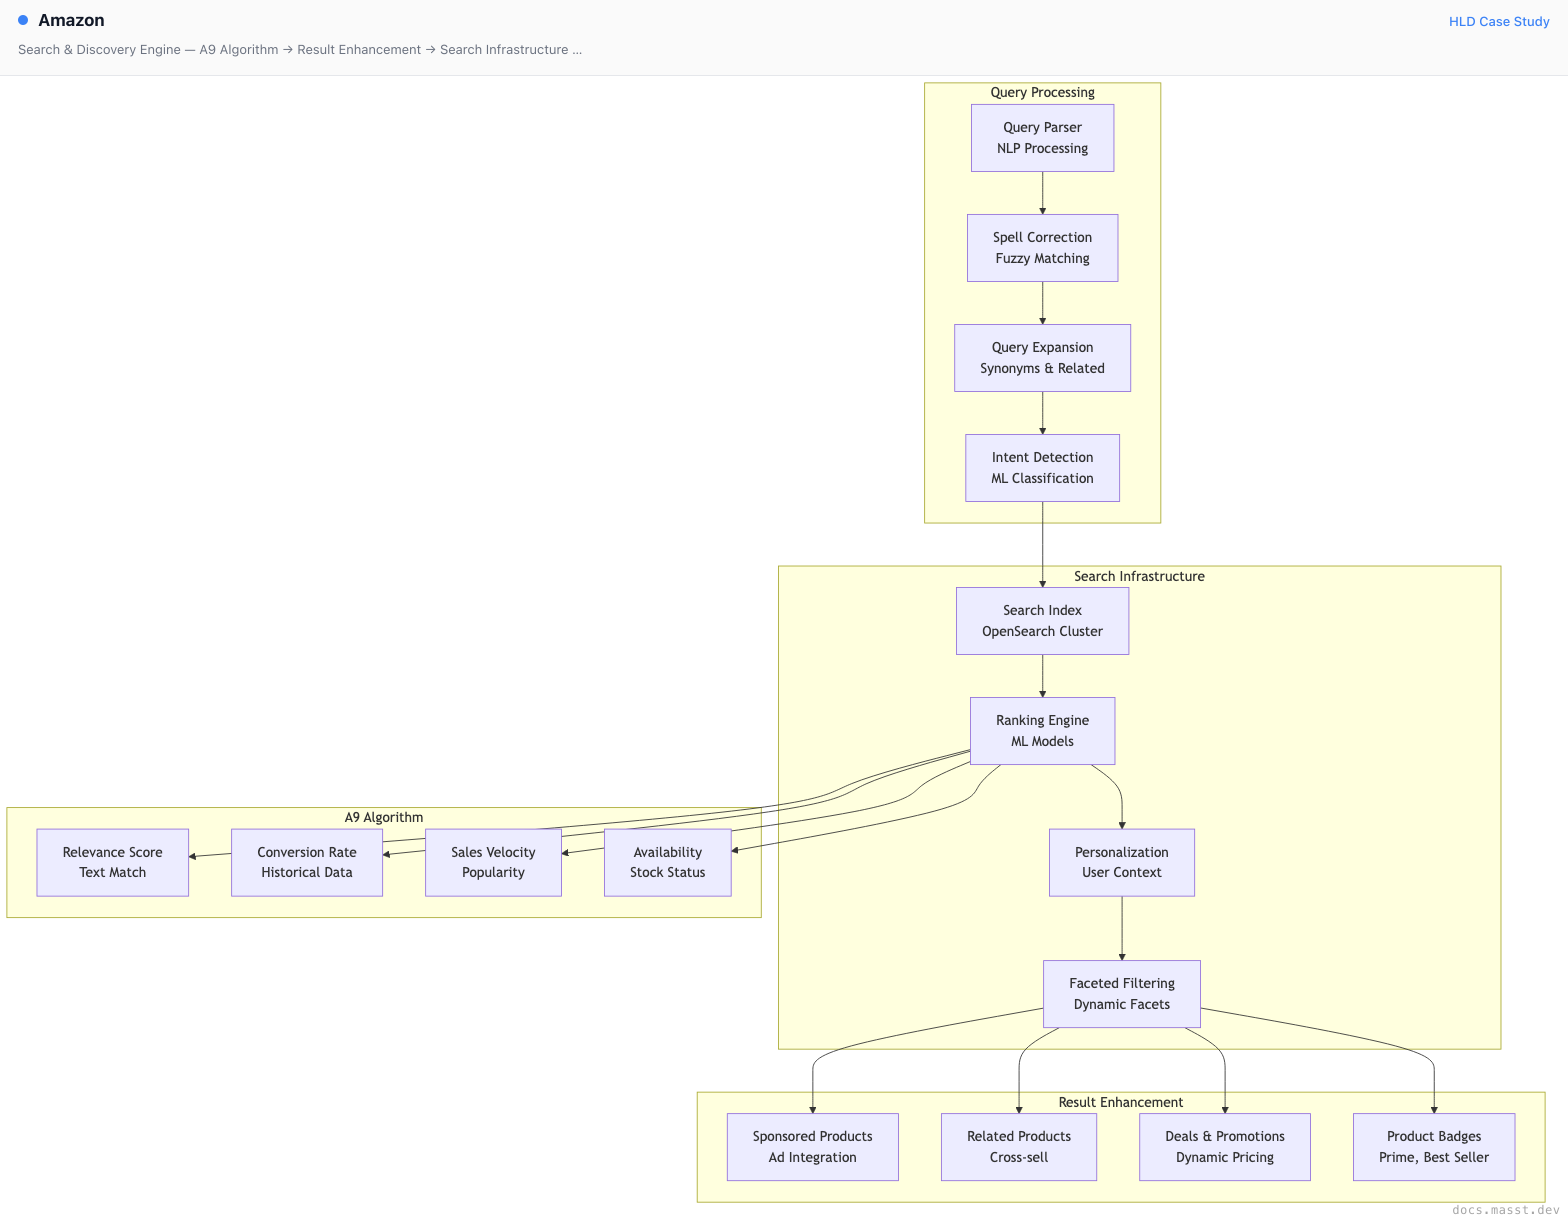This screenshot has height=1222, width=1568.
Task: Click the Ranking Engine ML Models node
Action: pyautogui.click(x=1042, y=731)
